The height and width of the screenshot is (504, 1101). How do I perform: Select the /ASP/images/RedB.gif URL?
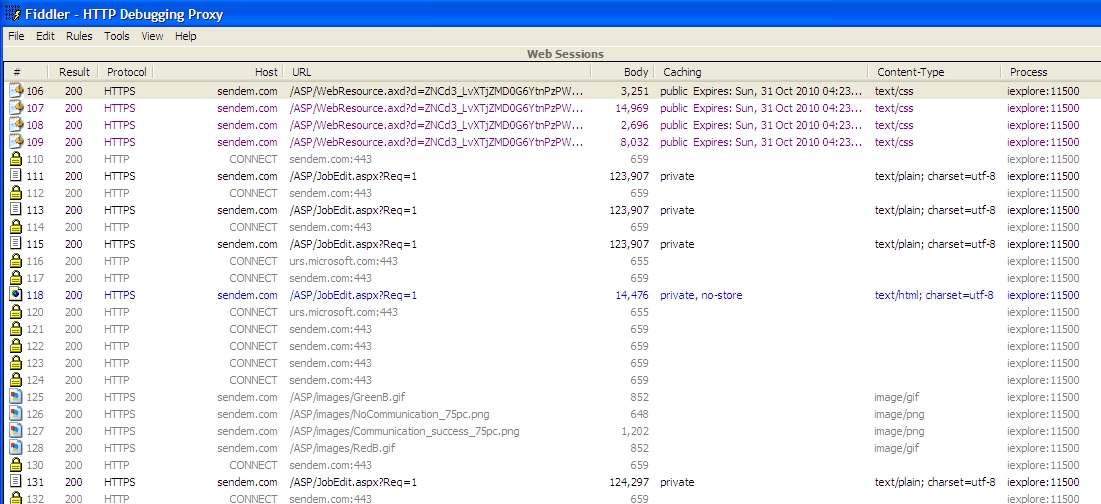click(x=342, y=448)
